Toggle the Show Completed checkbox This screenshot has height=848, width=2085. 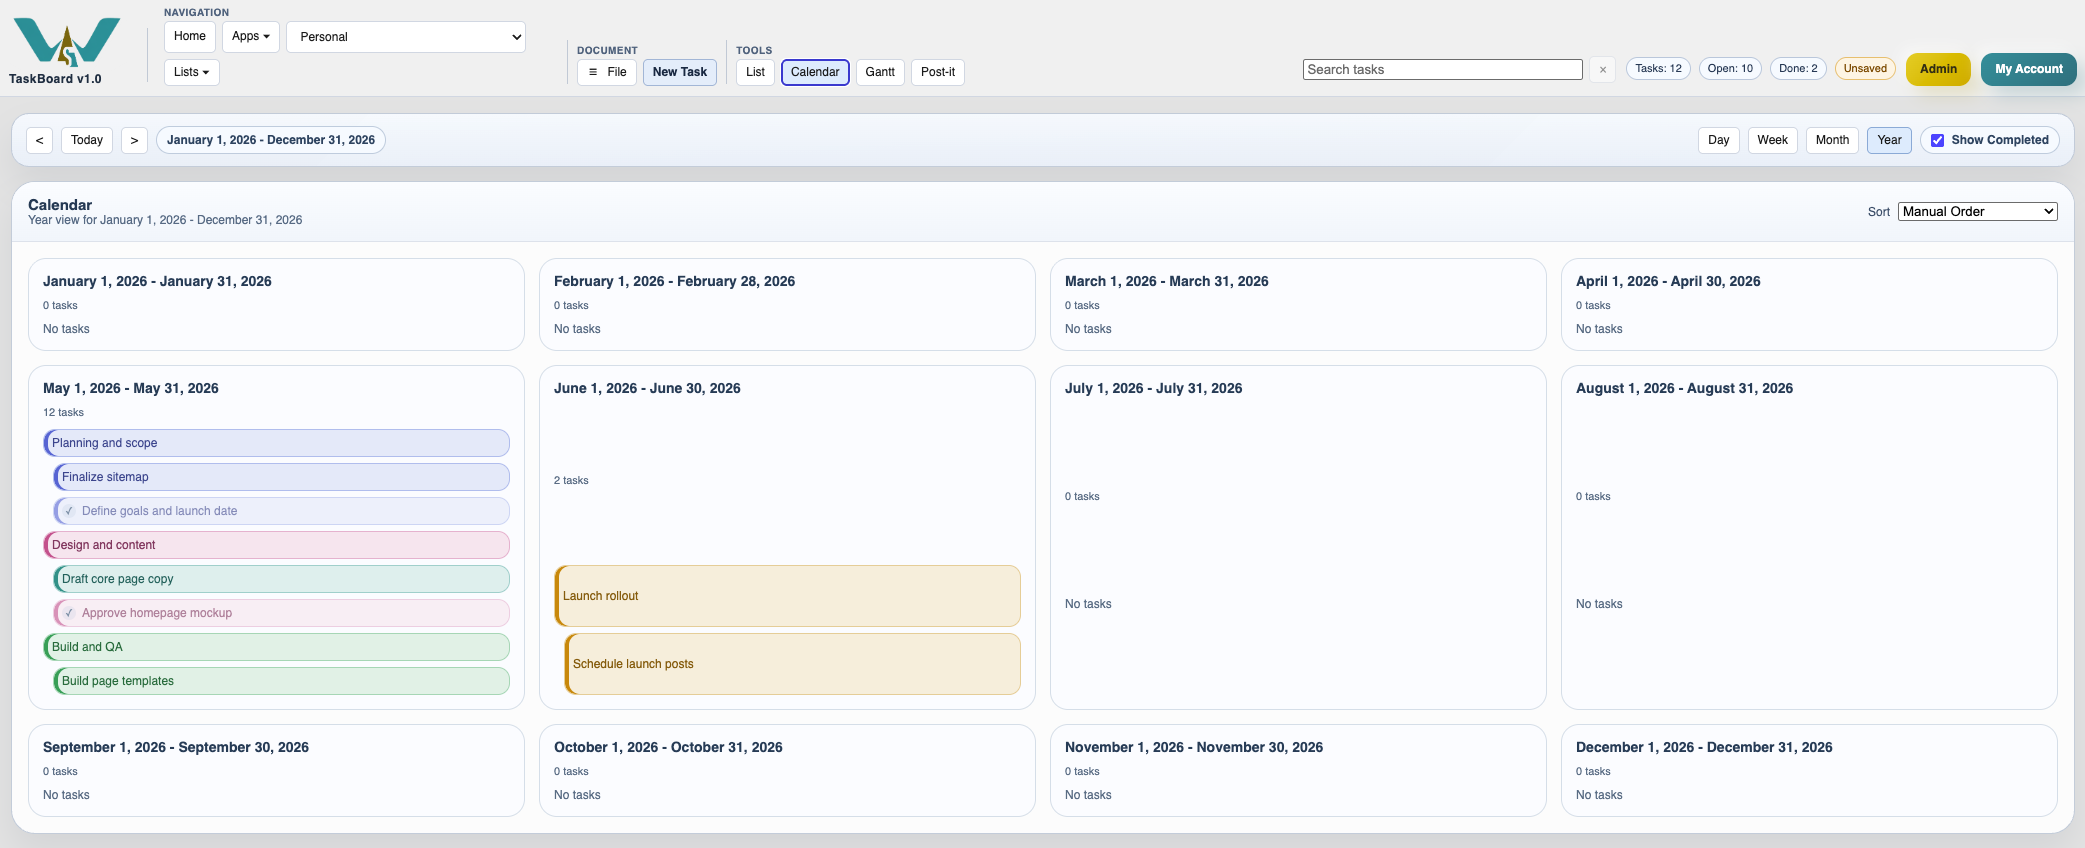(1938, 140)
